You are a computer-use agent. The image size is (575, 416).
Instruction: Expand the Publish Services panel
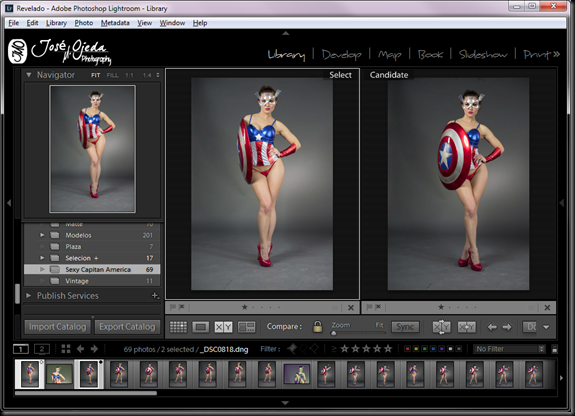point(29,295)
